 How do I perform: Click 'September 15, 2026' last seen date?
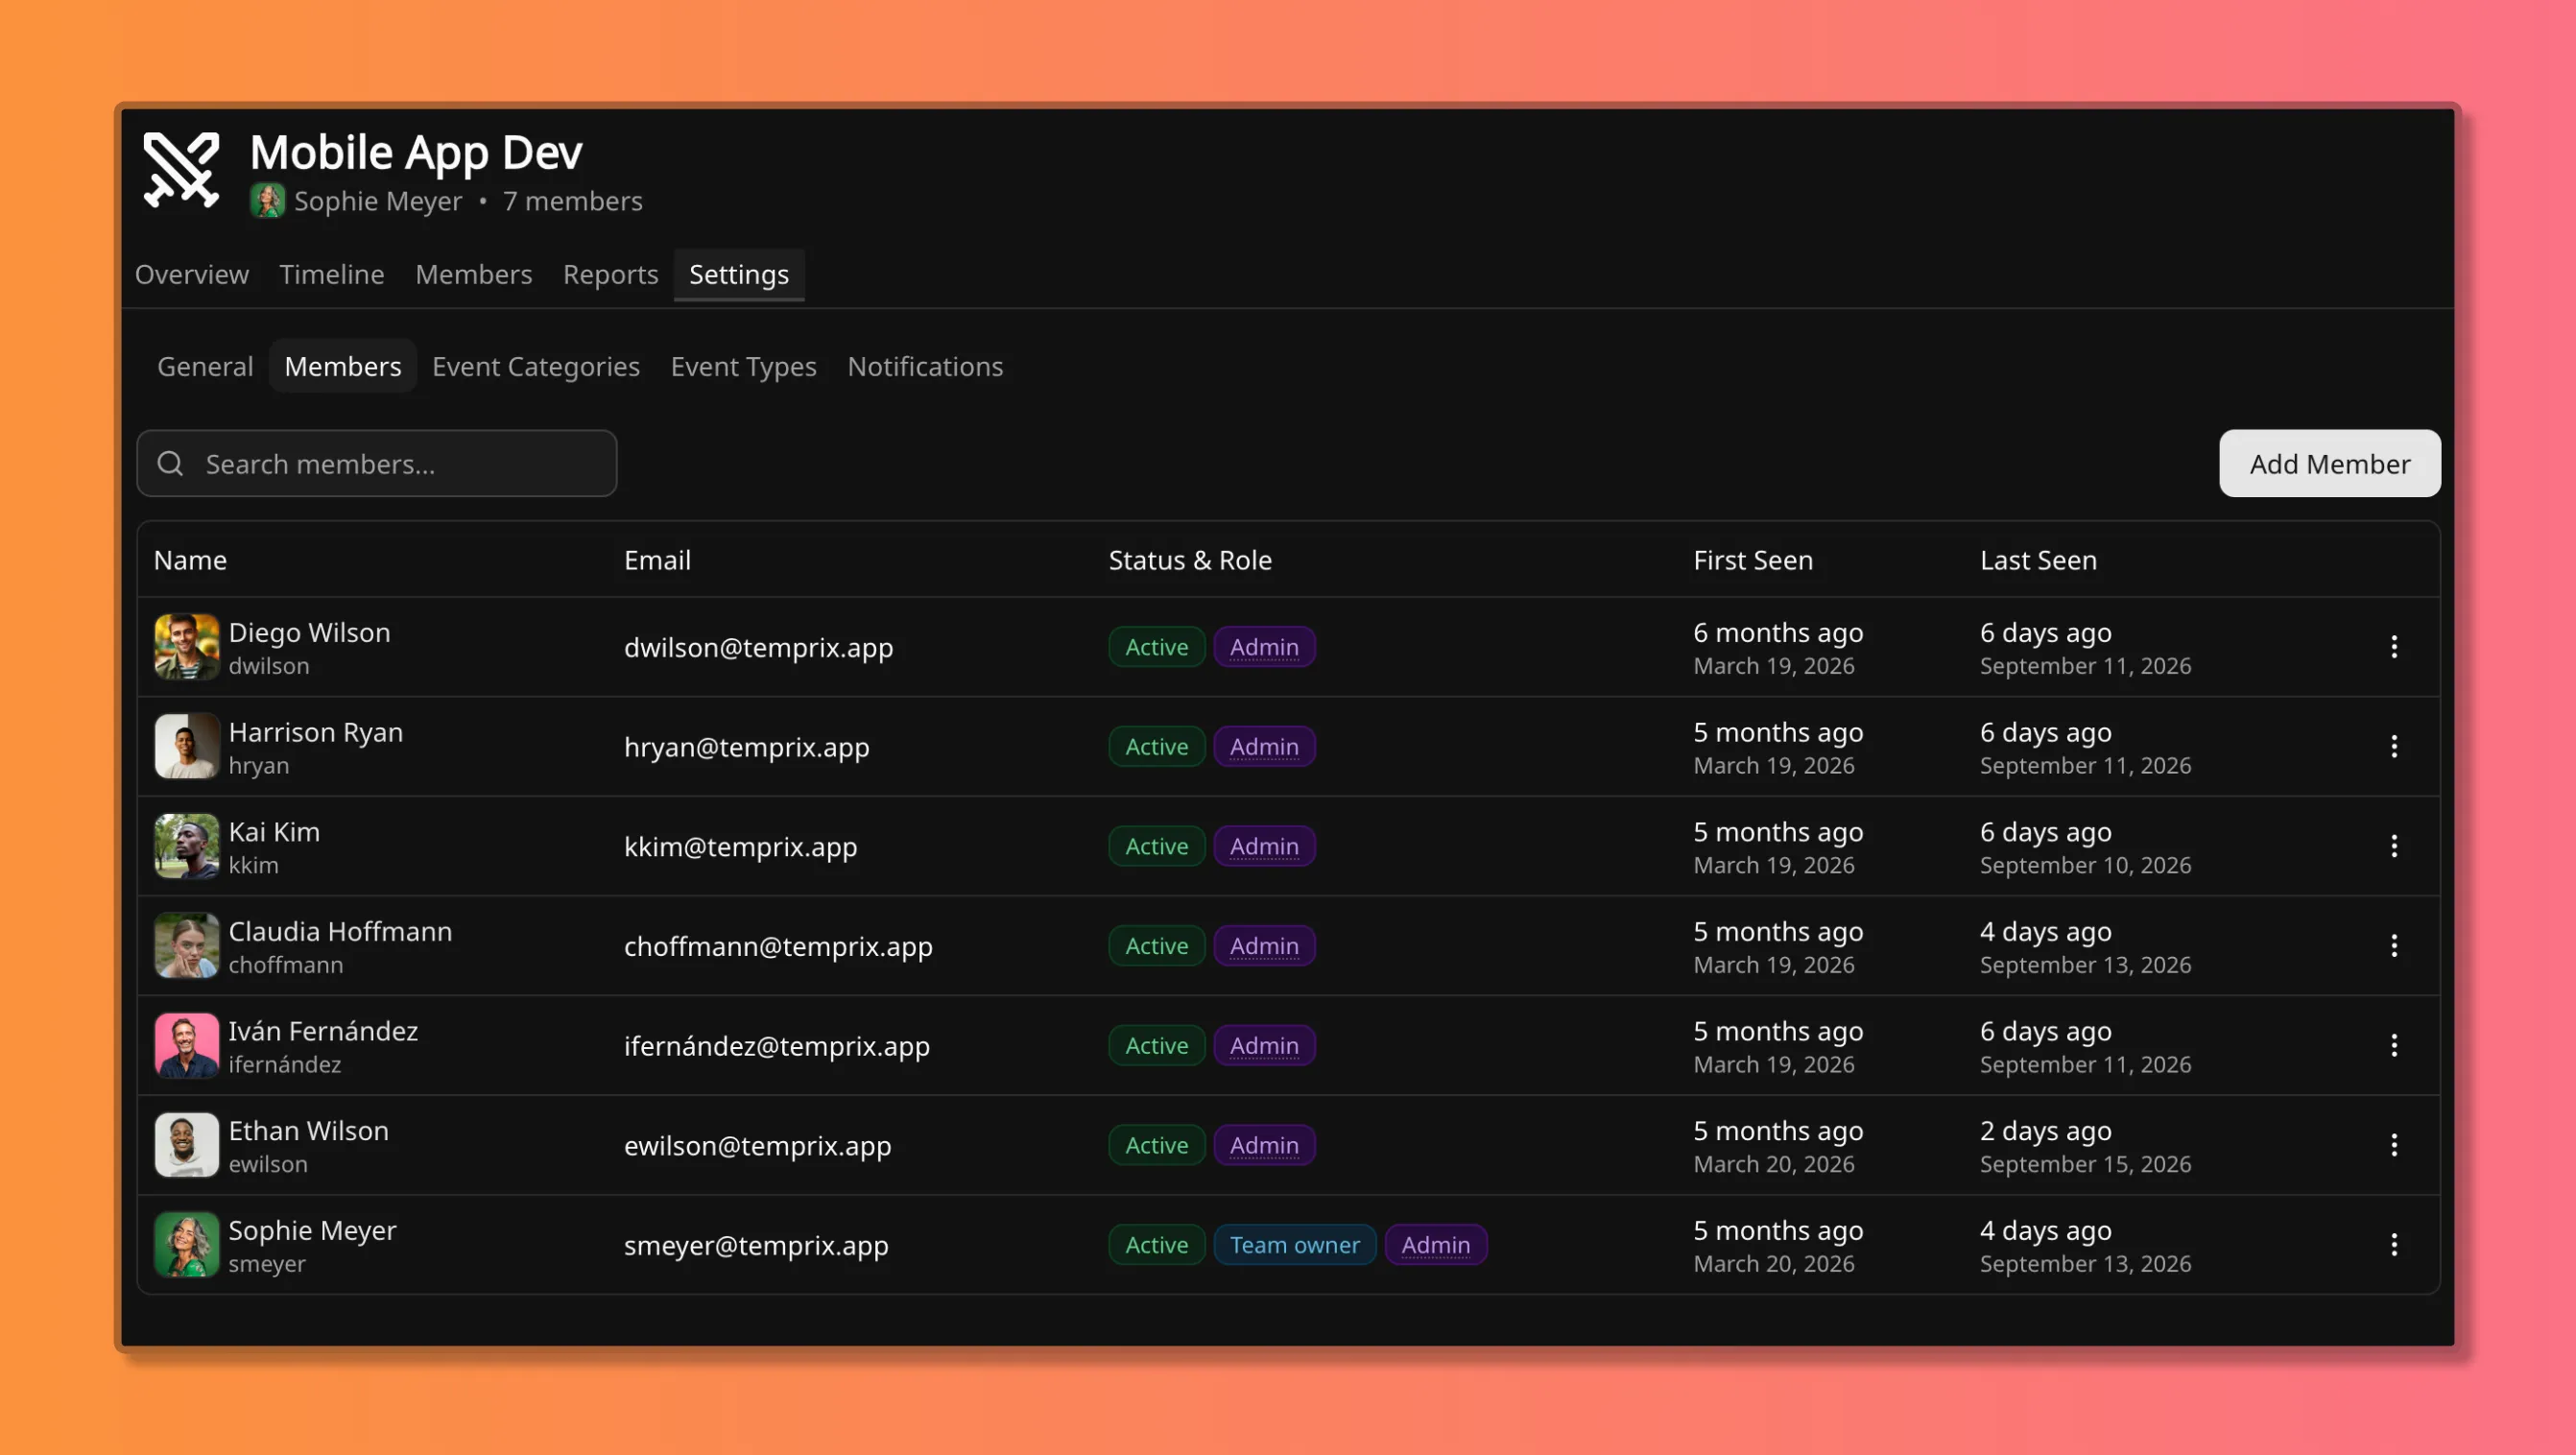2085,1165
